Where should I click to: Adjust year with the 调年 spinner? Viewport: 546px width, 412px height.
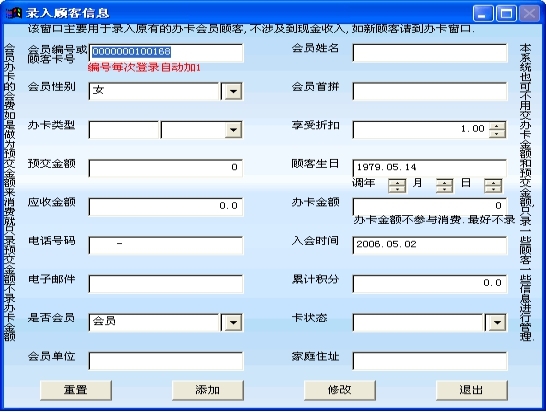397,186
